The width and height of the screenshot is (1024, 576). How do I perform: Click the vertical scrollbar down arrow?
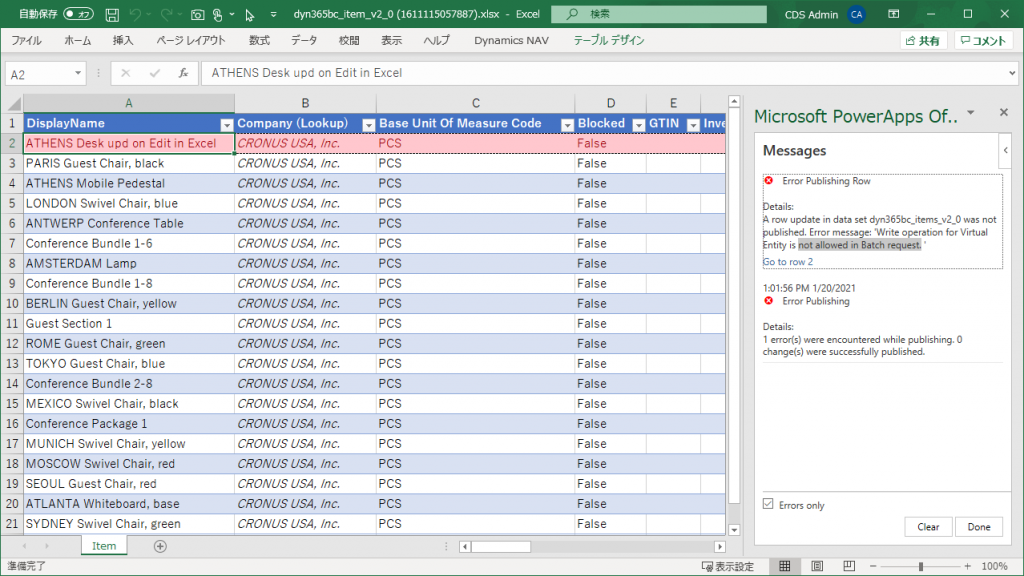734,530
